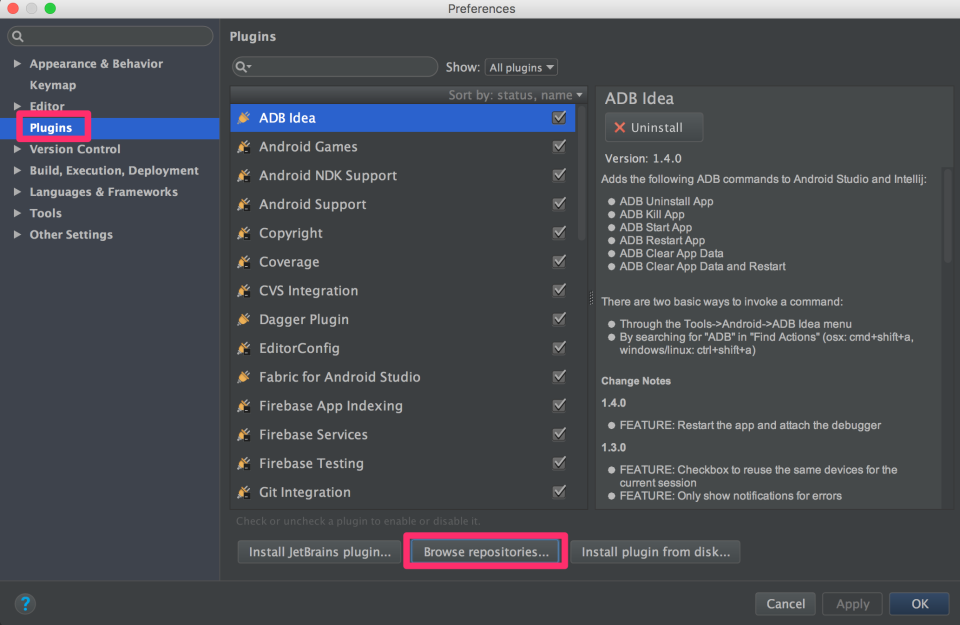Click the Android Support plugin icon

coord(243,204)
